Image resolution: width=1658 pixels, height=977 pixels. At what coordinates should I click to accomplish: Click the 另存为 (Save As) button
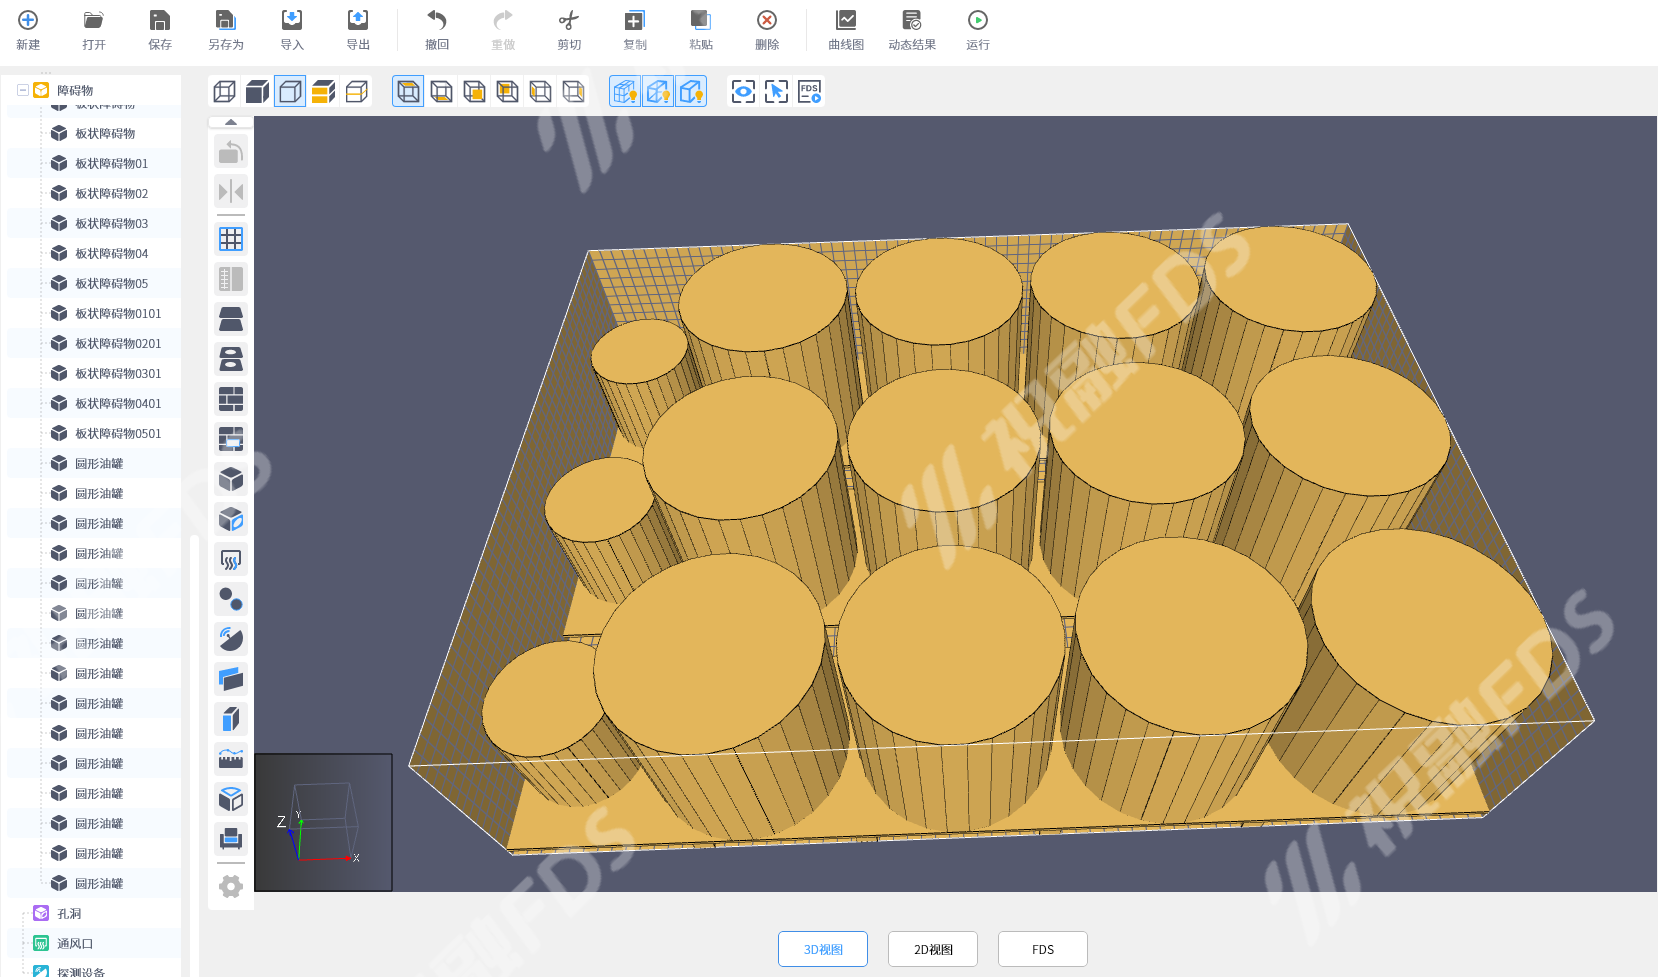pyautogui.click(x=225, y=30)
